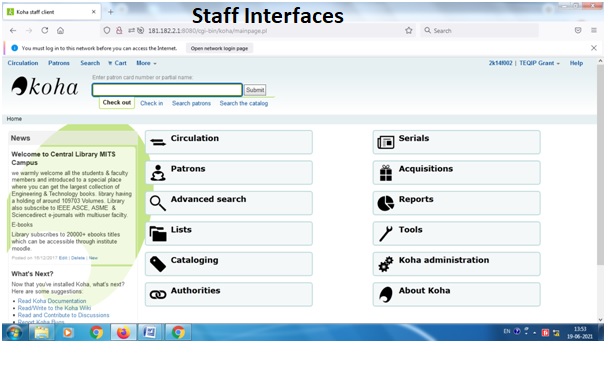This screenshot has width=615, height=375.
Task: Click the Koha logo in header
Action: (45, 87)
